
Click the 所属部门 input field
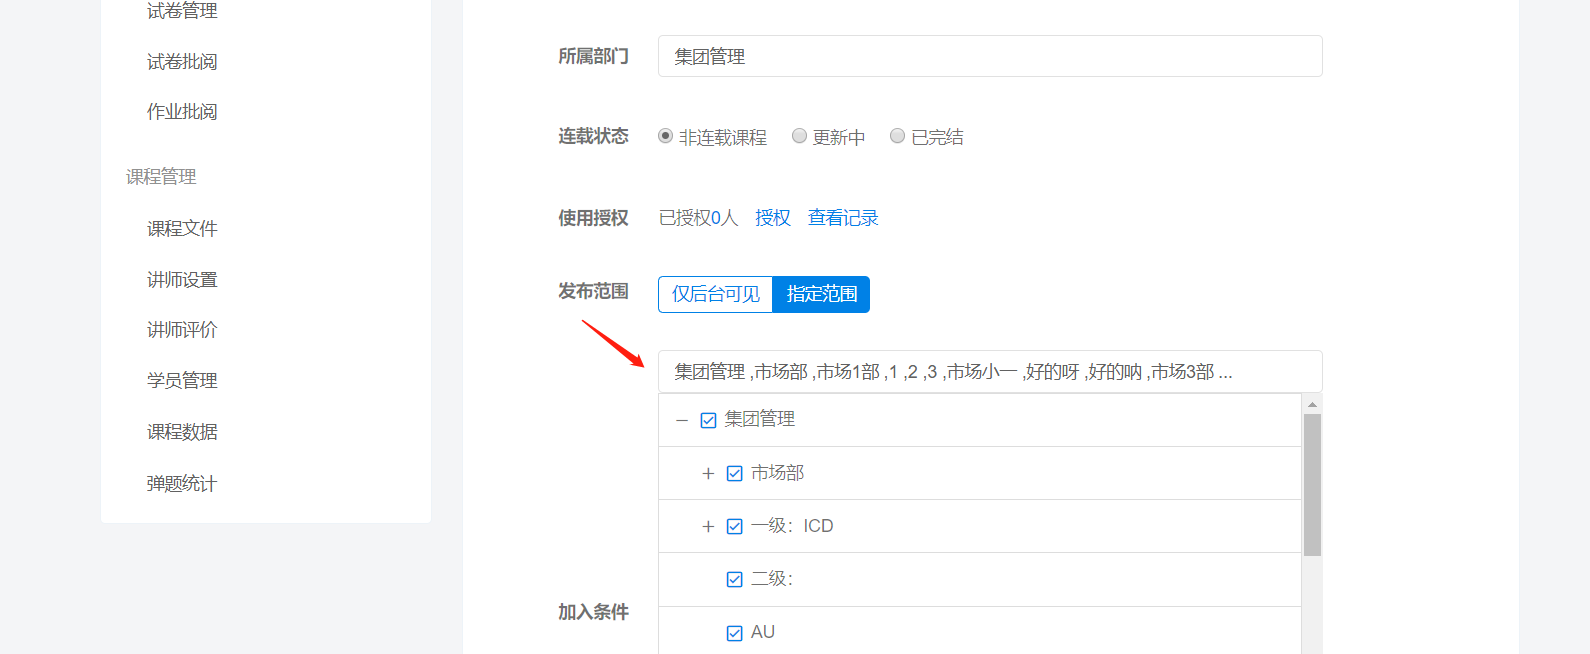[x=990, y=57]
